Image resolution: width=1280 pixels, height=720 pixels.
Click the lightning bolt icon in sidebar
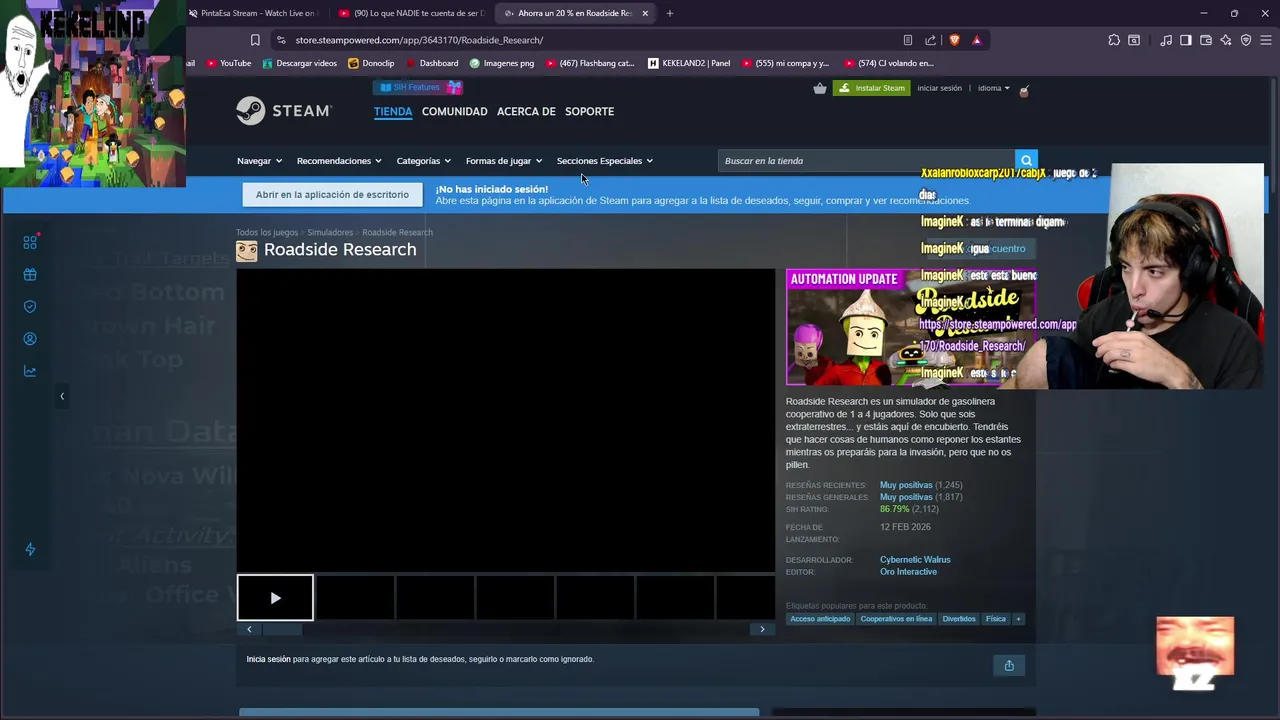pos(30,549)
